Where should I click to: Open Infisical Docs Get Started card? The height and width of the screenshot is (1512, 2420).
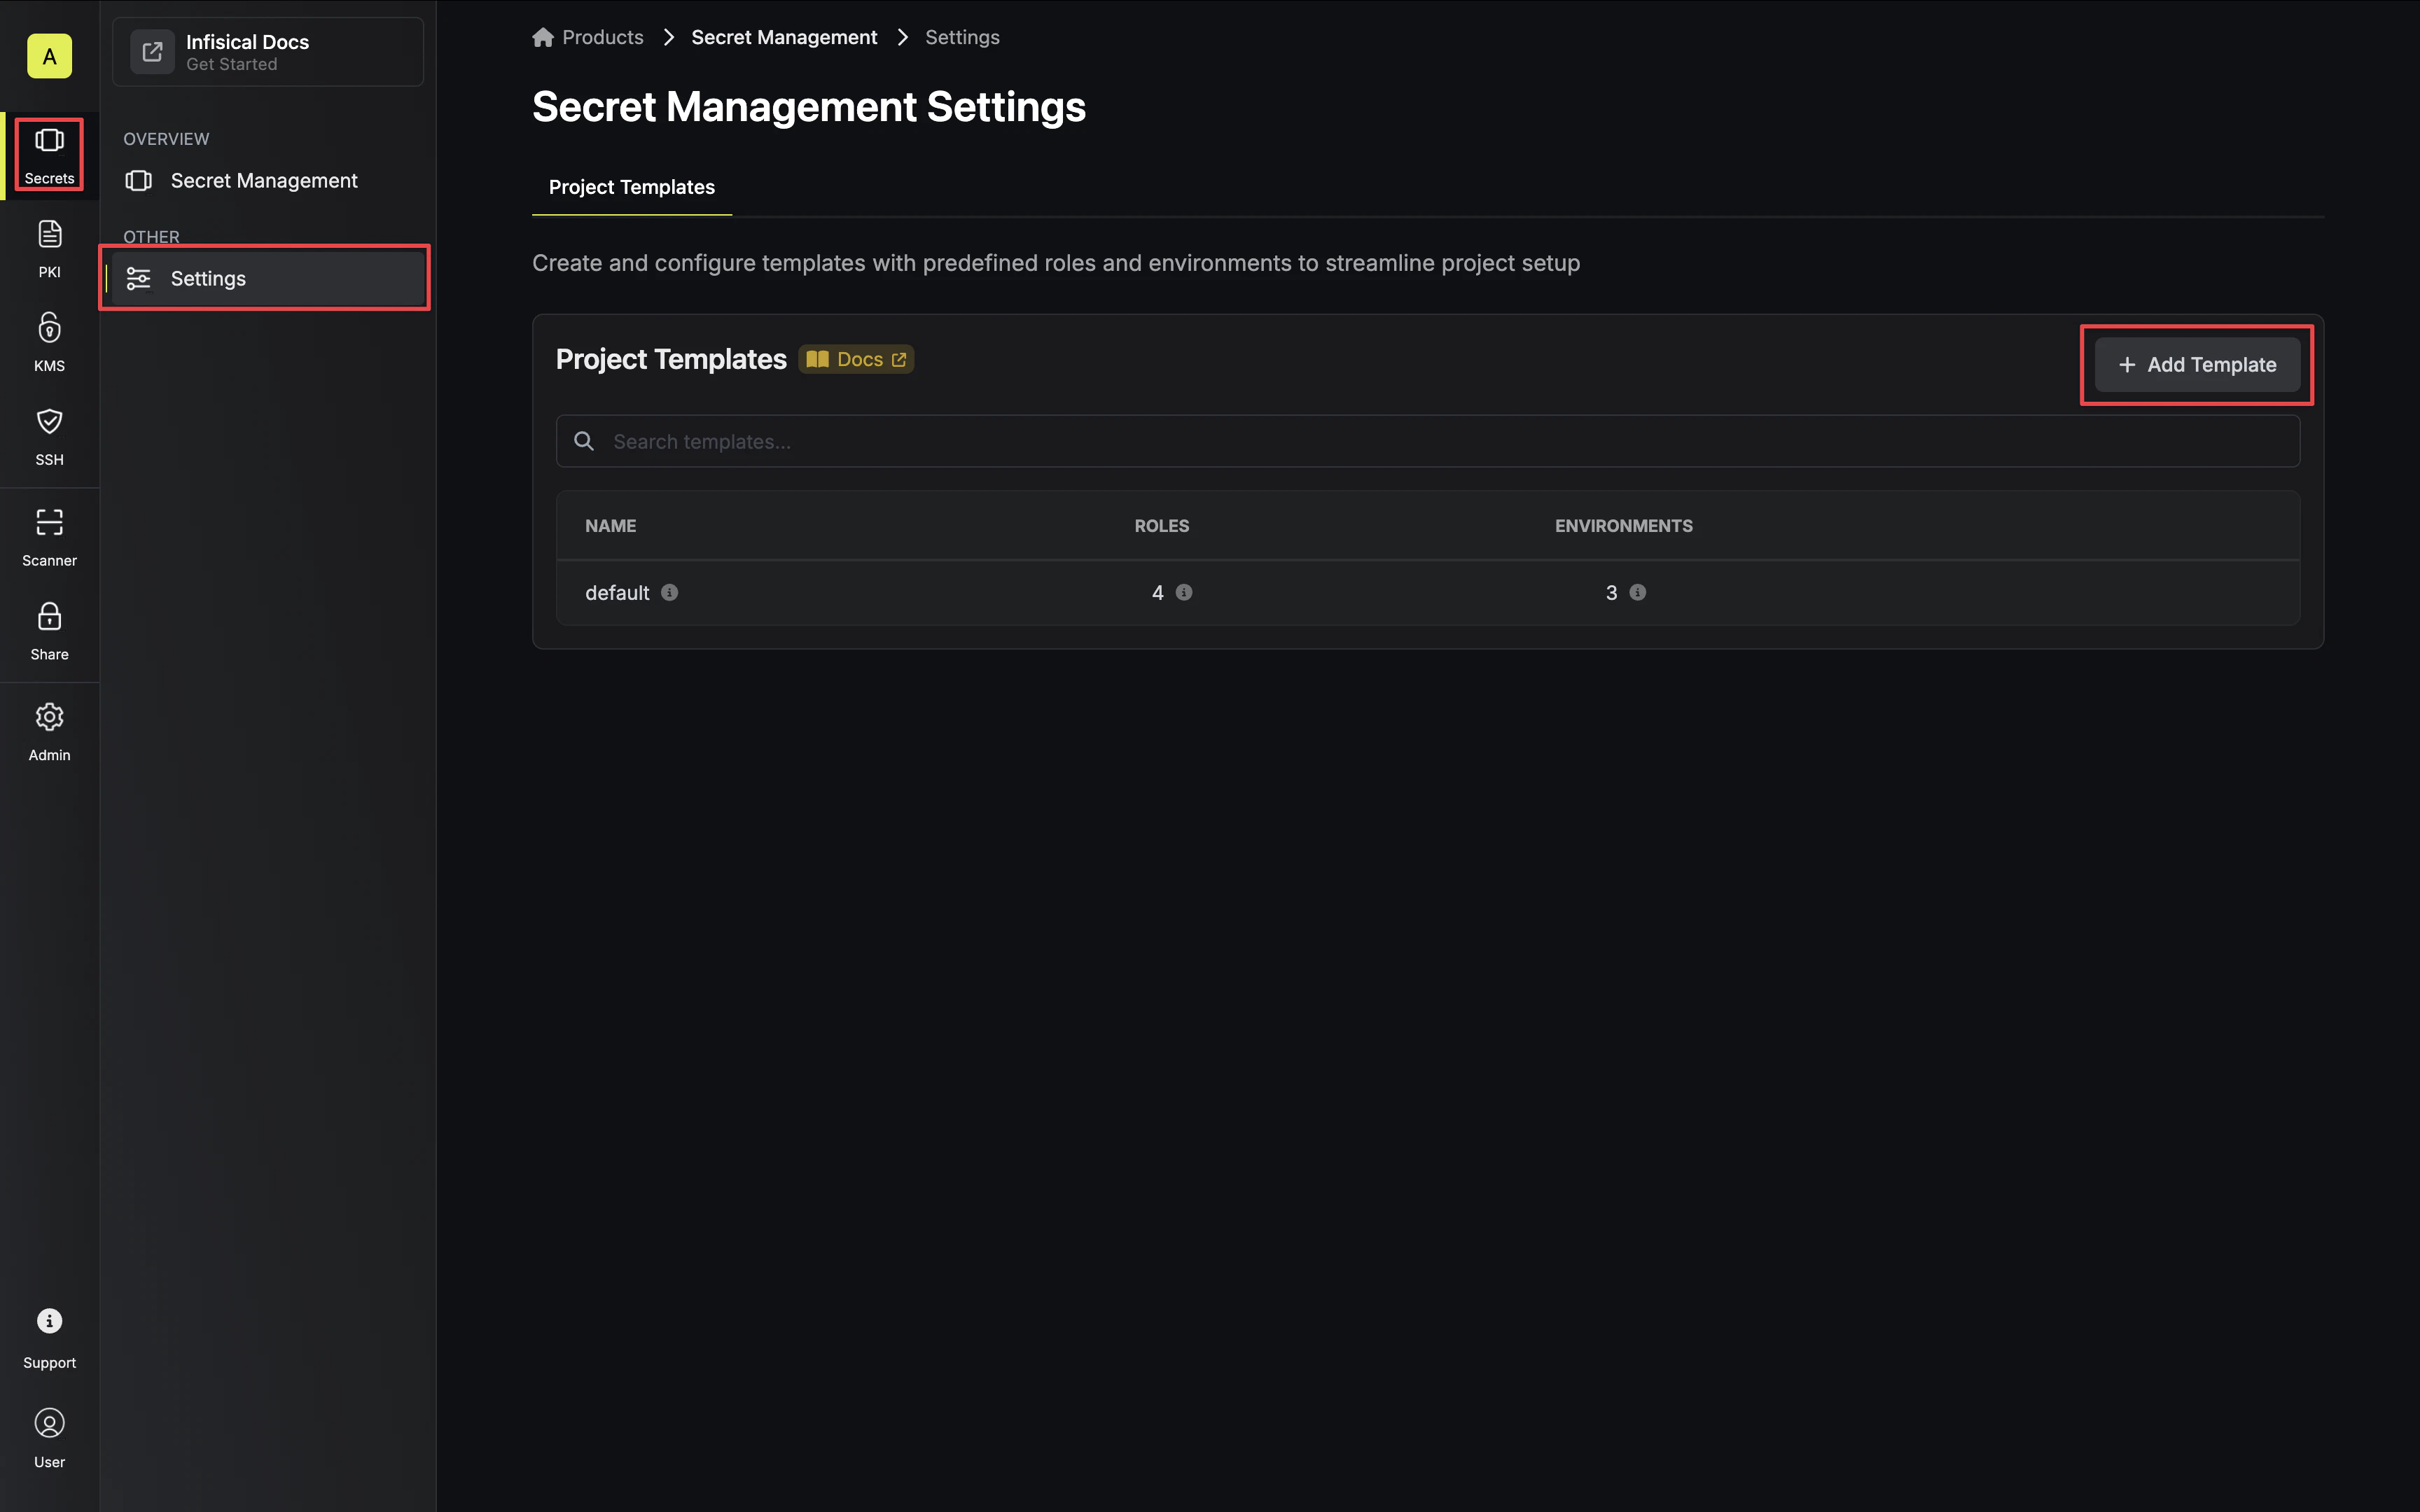pyautogui.click(x=268, y=51)
